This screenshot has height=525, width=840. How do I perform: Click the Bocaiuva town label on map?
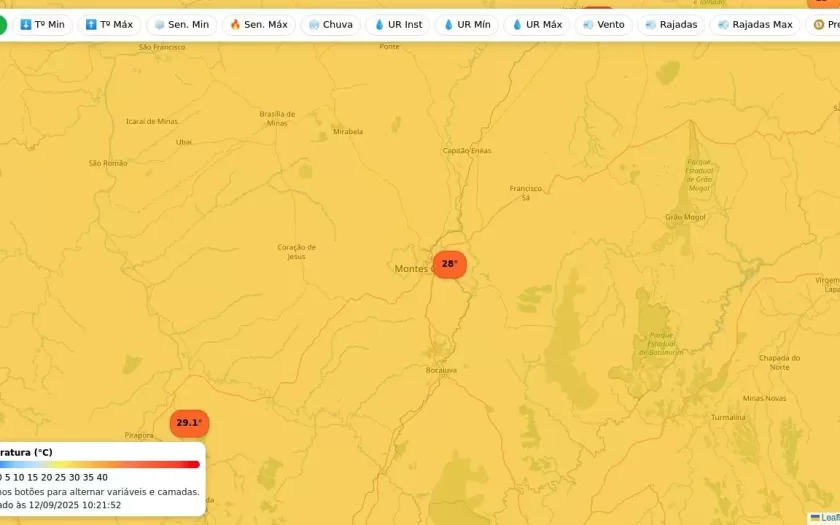441,370
